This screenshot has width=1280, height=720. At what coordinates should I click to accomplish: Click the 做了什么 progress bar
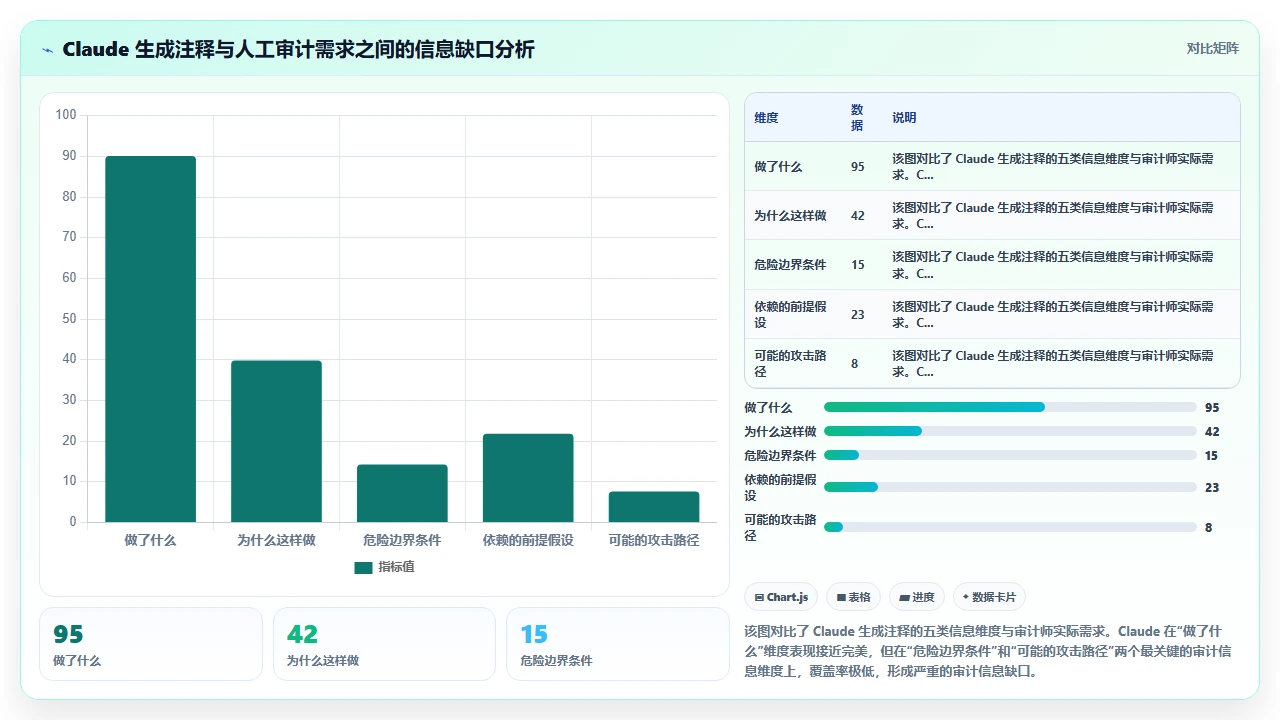point(1010,407)
